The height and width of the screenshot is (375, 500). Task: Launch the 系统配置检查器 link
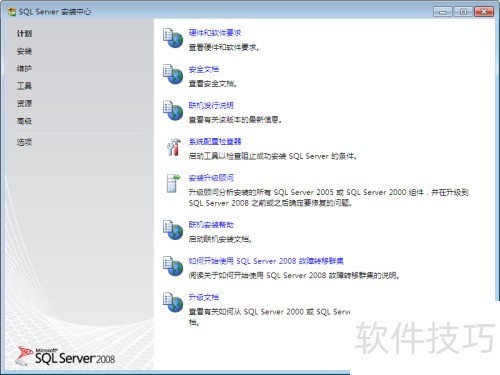pyautogui.click(x=215, y=141)
